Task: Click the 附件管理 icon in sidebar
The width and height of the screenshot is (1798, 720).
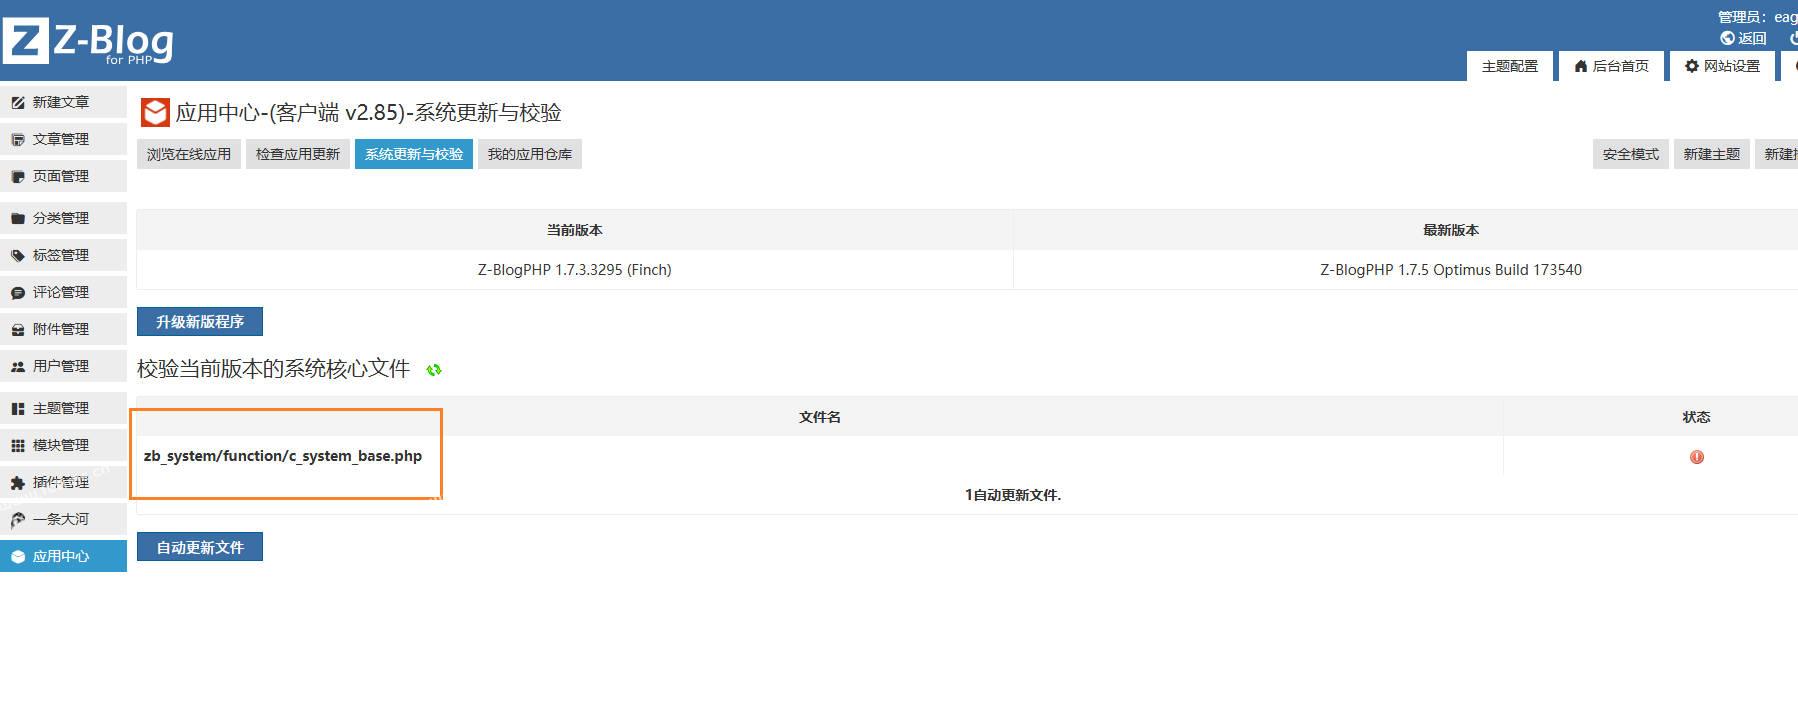Action: pos(18,330)
